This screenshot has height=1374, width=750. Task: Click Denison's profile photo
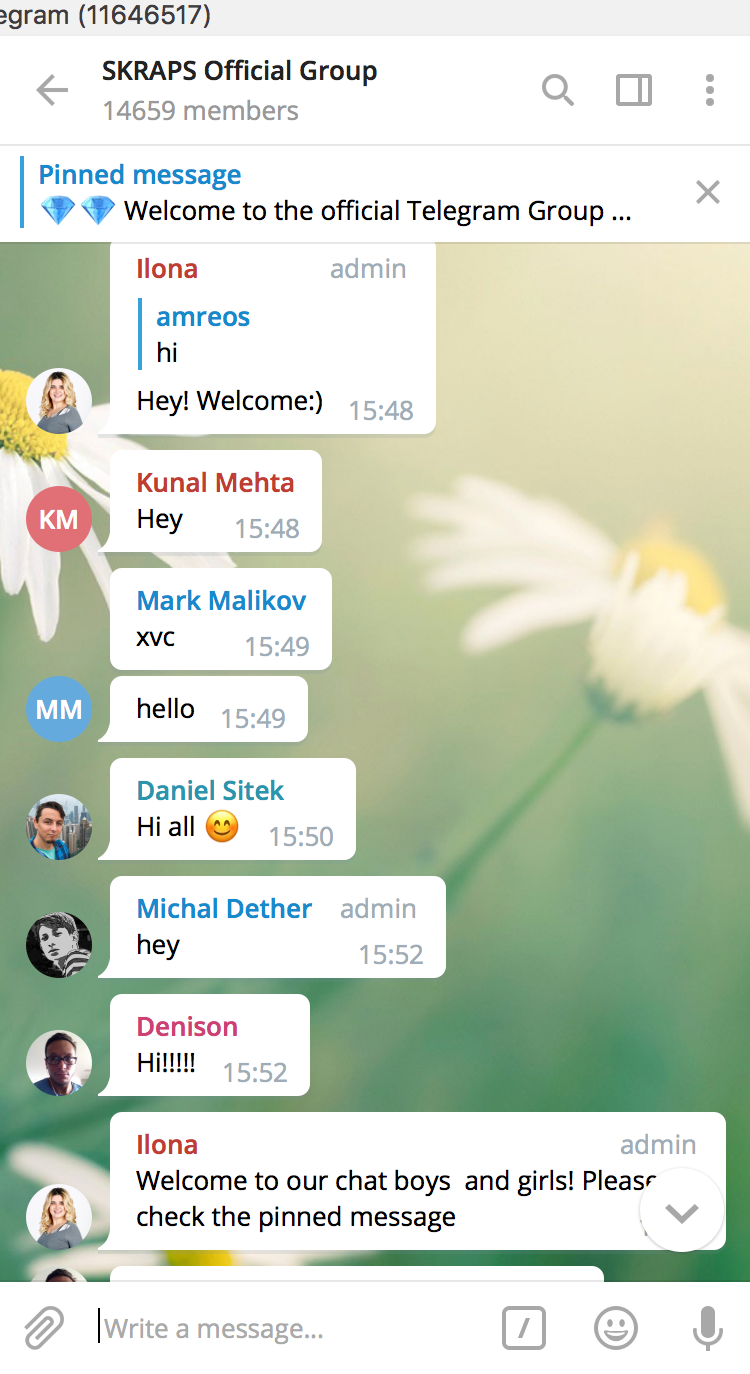[x=59, y=1063]
